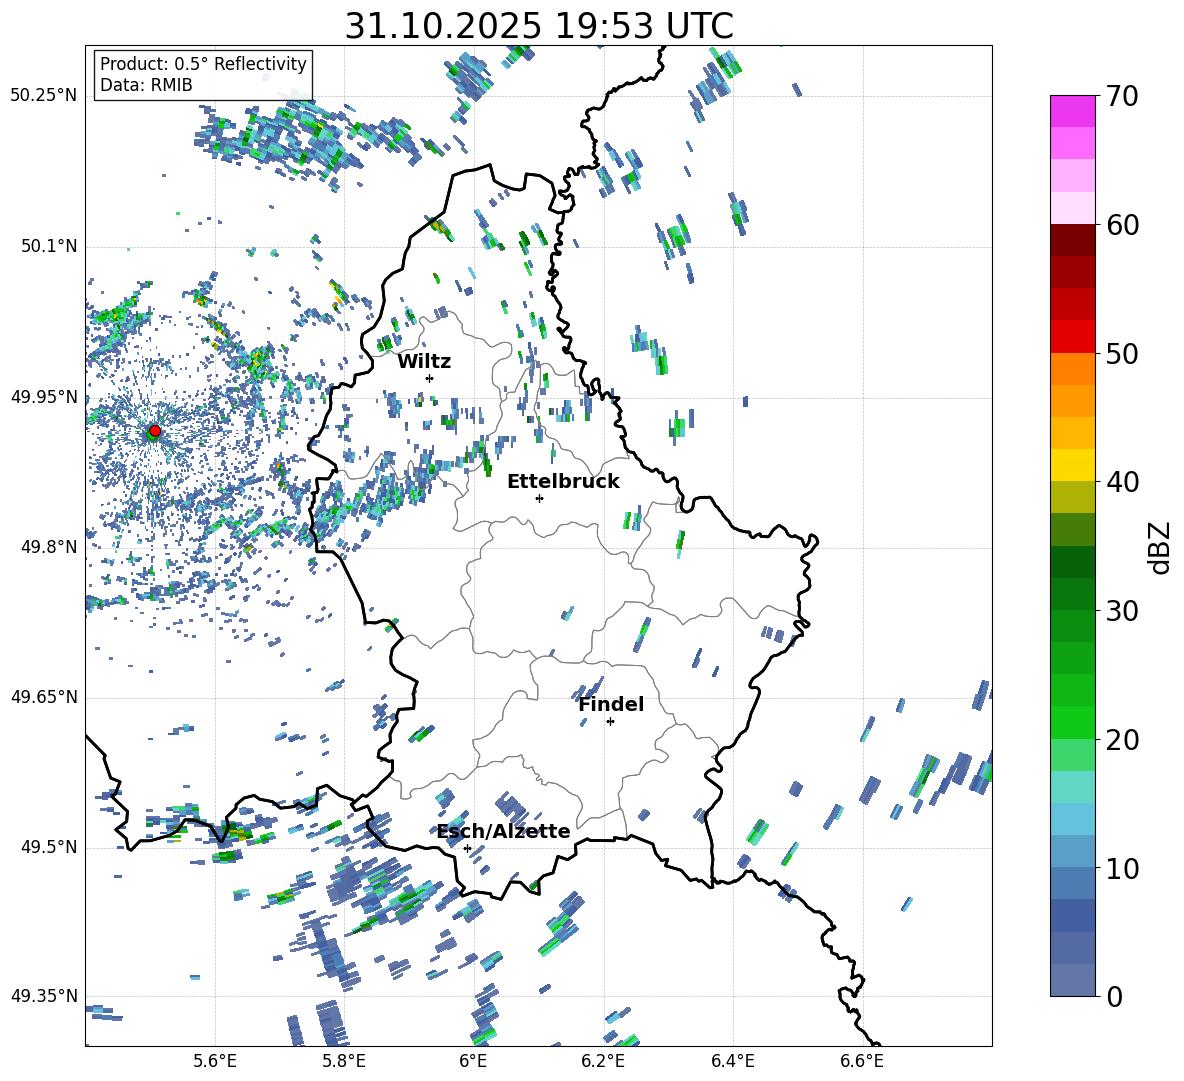1184x1081 pixels.
Task: Click the 49.5°N latitude label
Action: (49, 847)
